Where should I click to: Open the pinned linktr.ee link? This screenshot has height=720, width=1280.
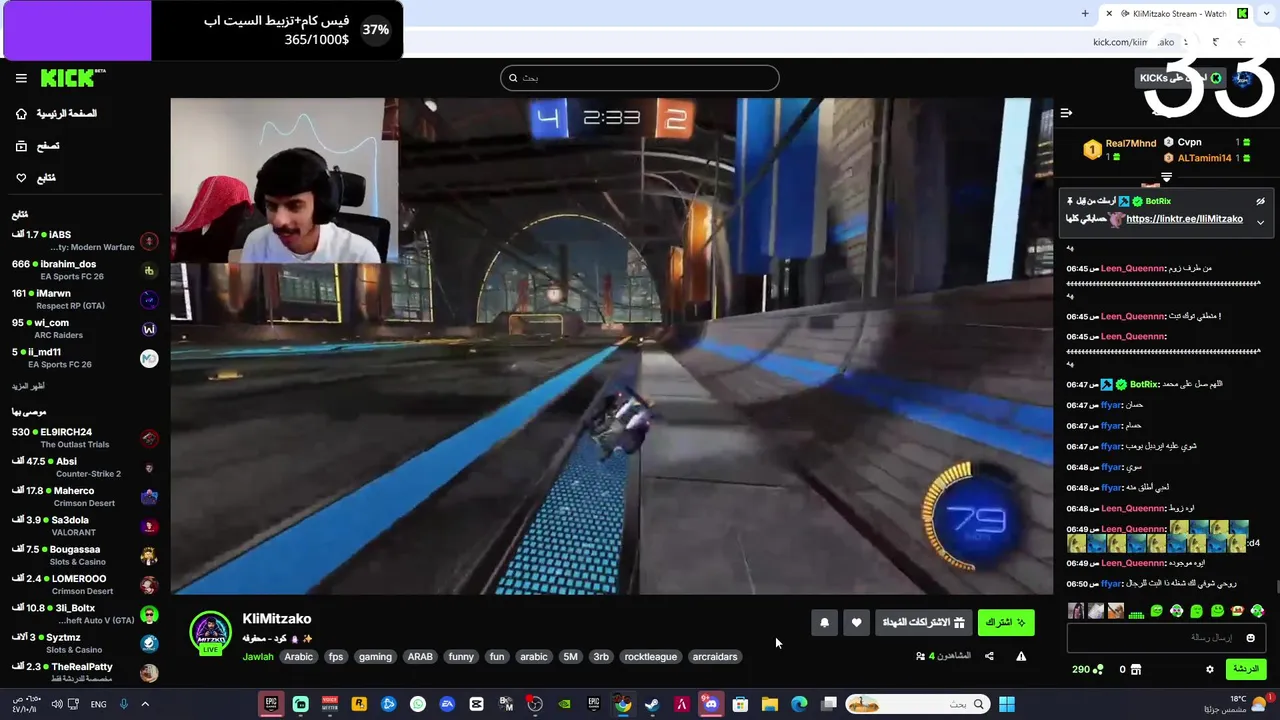[1184, 219]
